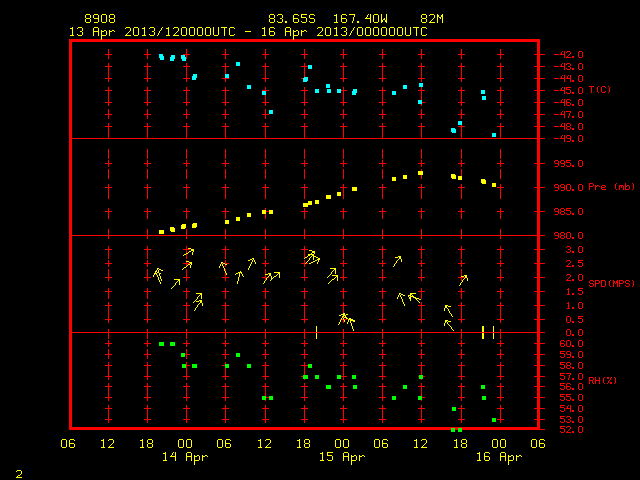Click the date range header line
Image resolution: width=640 pixels, height=480 pixels.
248,32
